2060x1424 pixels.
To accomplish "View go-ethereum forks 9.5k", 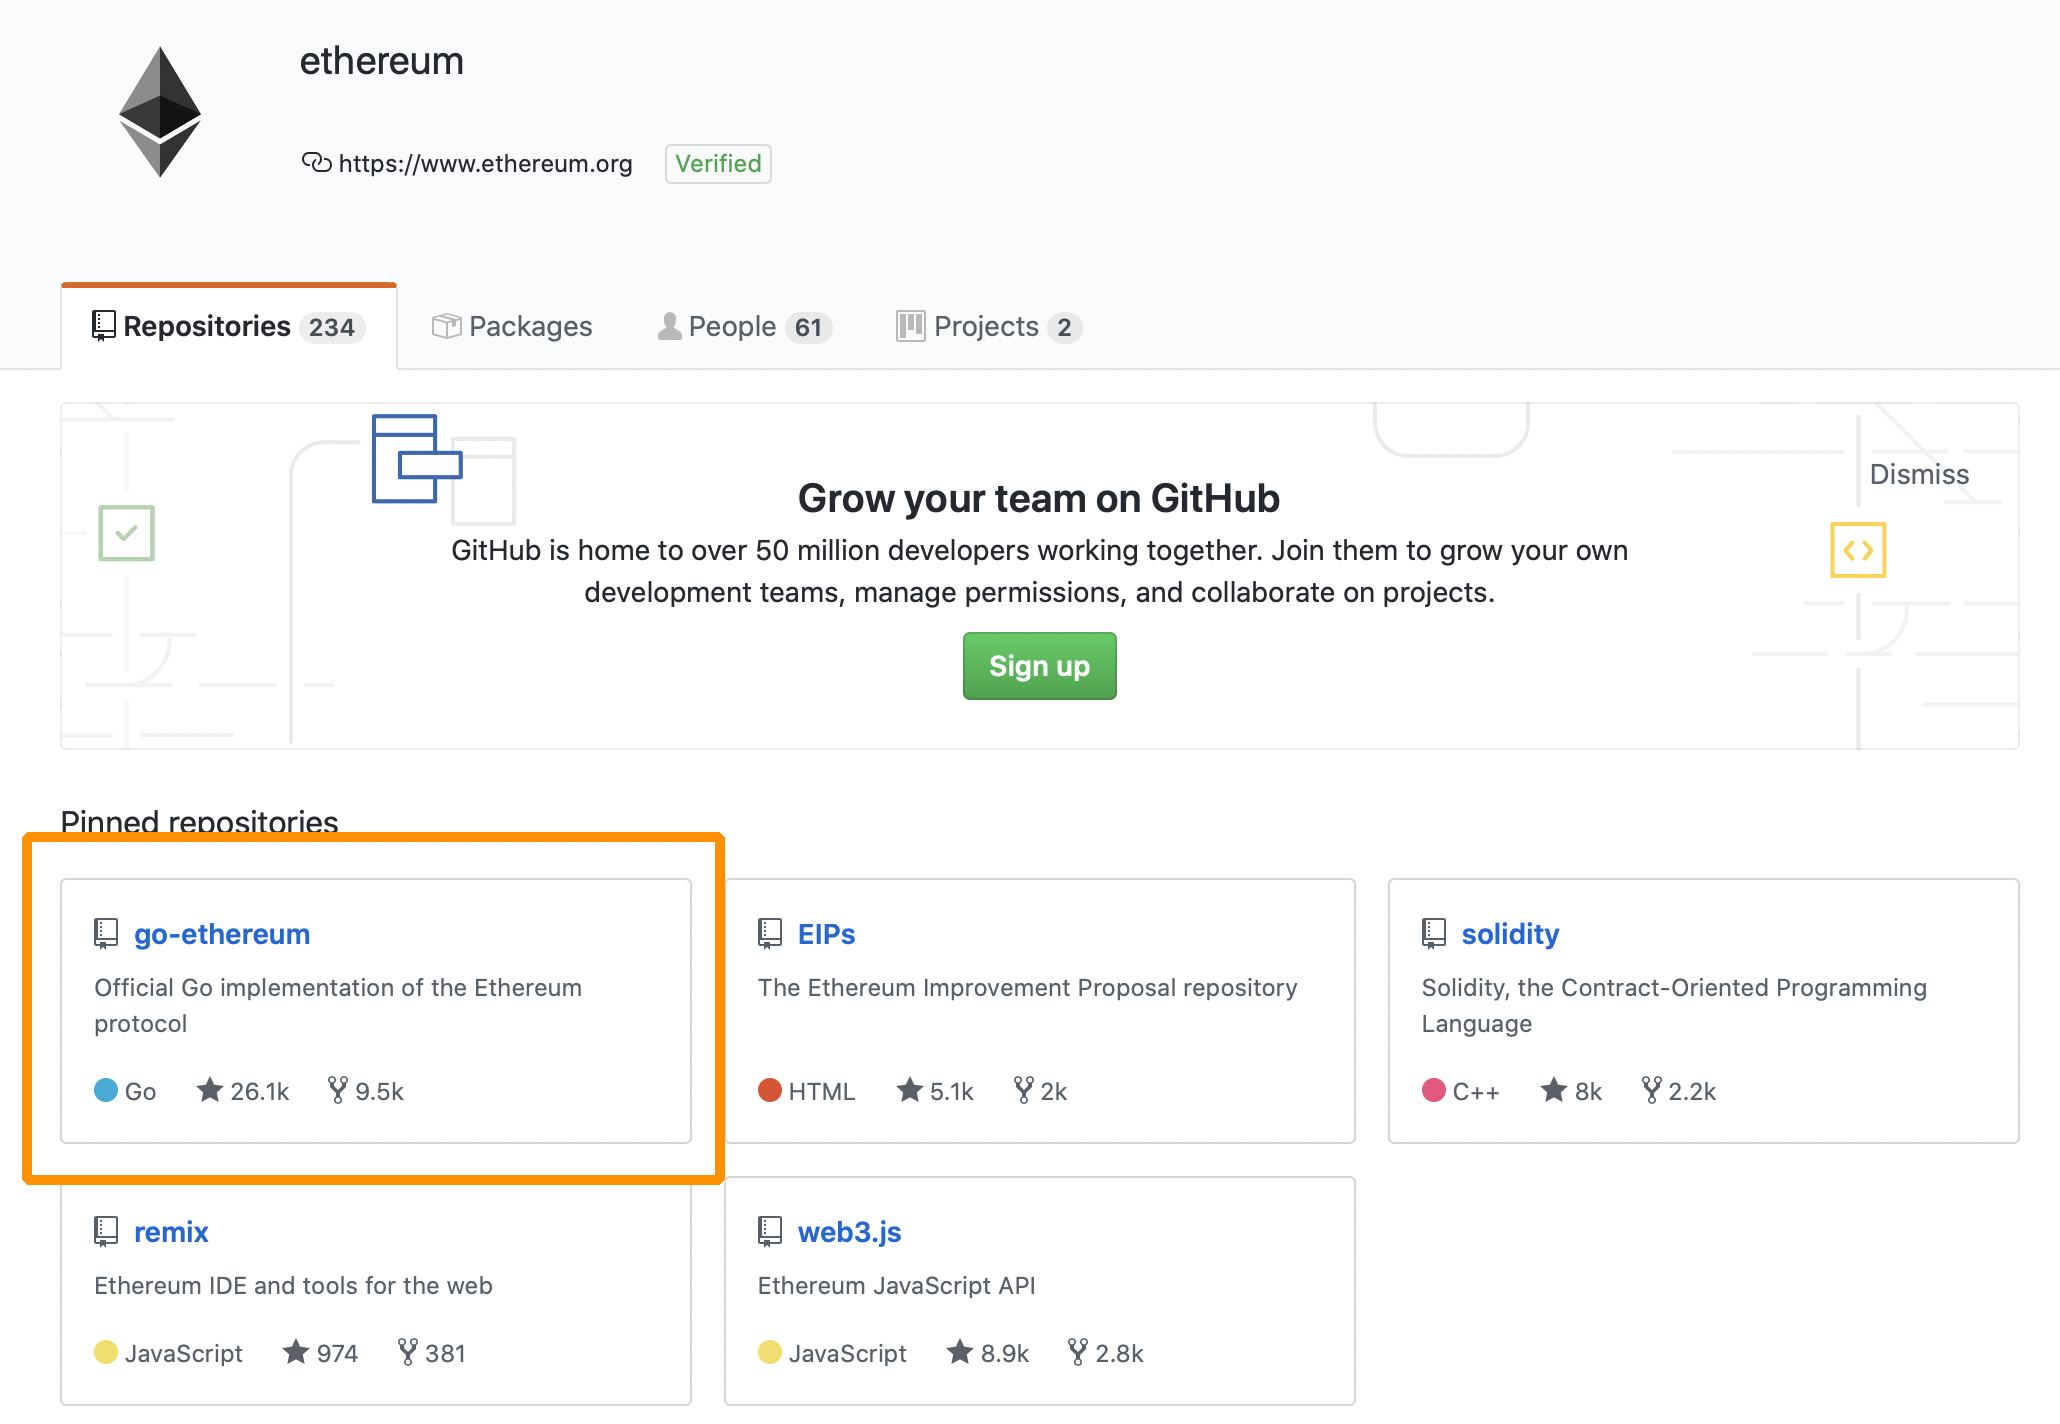I will tap(366, 1090).
